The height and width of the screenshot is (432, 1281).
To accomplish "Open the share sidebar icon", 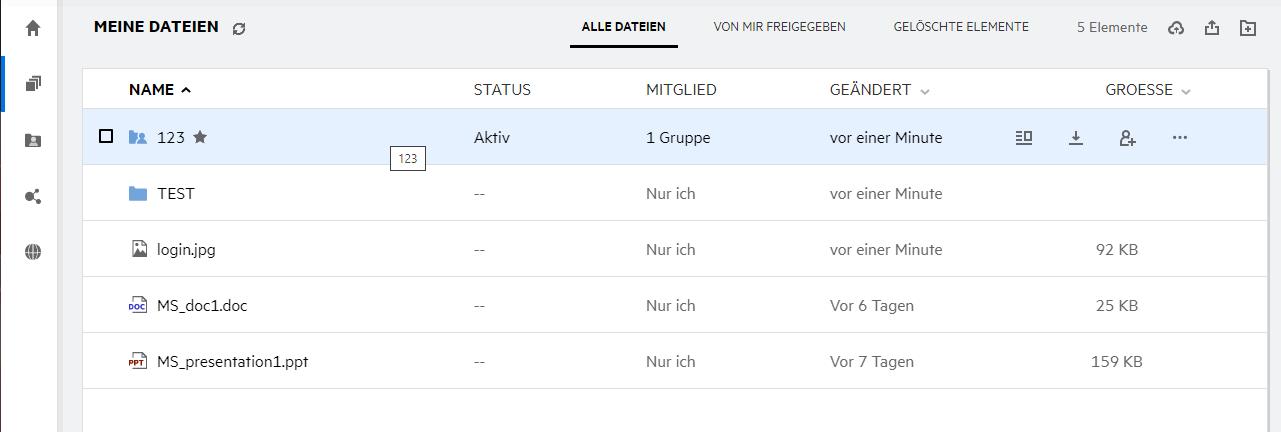I will [33, 197].
